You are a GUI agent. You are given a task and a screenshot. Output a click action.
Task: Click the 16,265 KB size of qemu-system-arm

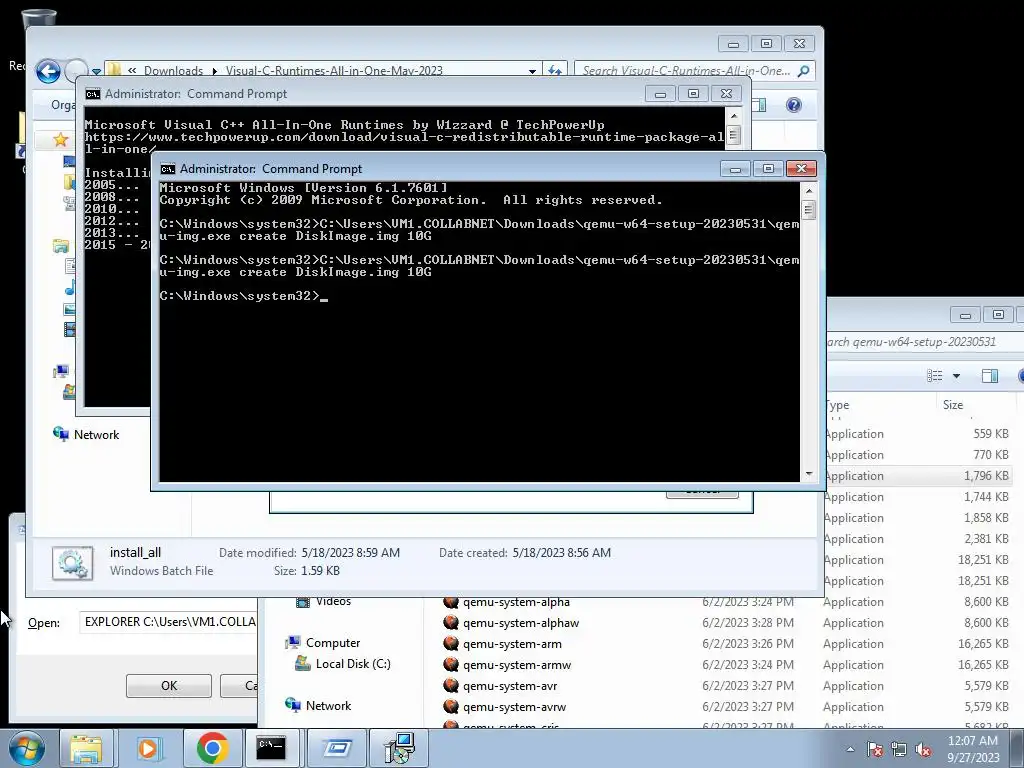coord(983,644)
